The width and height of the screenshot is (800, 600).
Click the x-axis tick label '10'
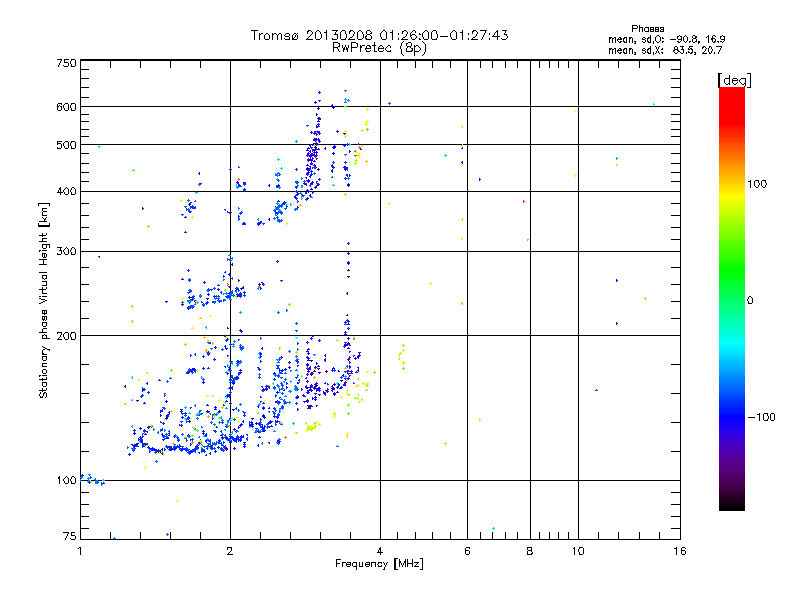[x=578, y=551]
